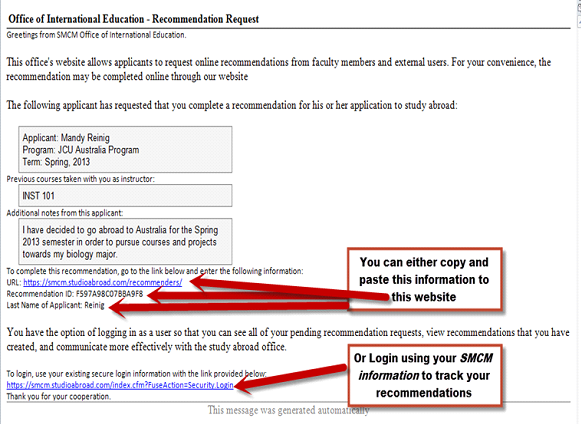The image size is (581, 424).
Task: Click the 'copy and paste this information' callout
Action: (424, 279)
